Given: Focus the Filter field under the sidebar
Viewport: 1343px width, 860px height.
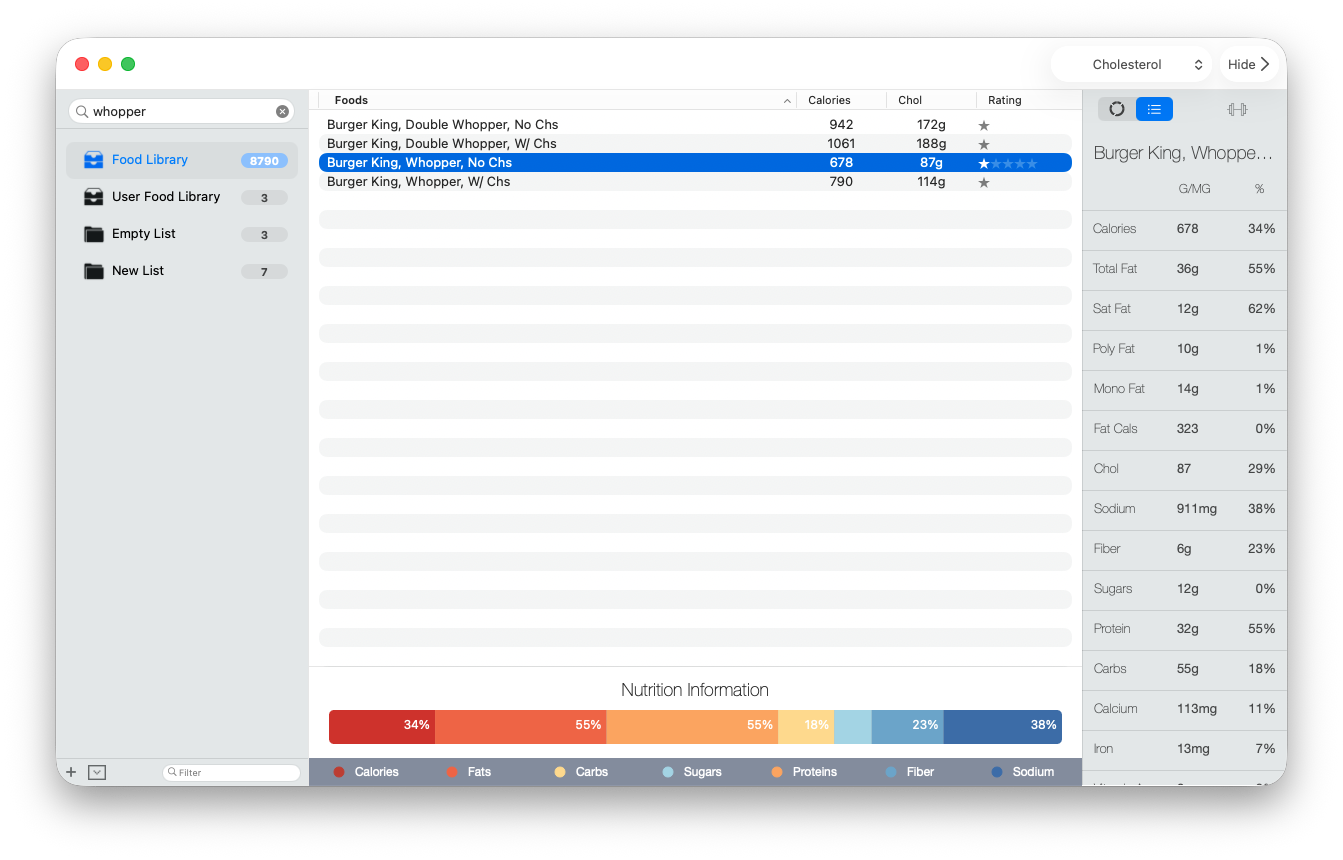Looking at the screenshot, I should click(x=231, y=772).
